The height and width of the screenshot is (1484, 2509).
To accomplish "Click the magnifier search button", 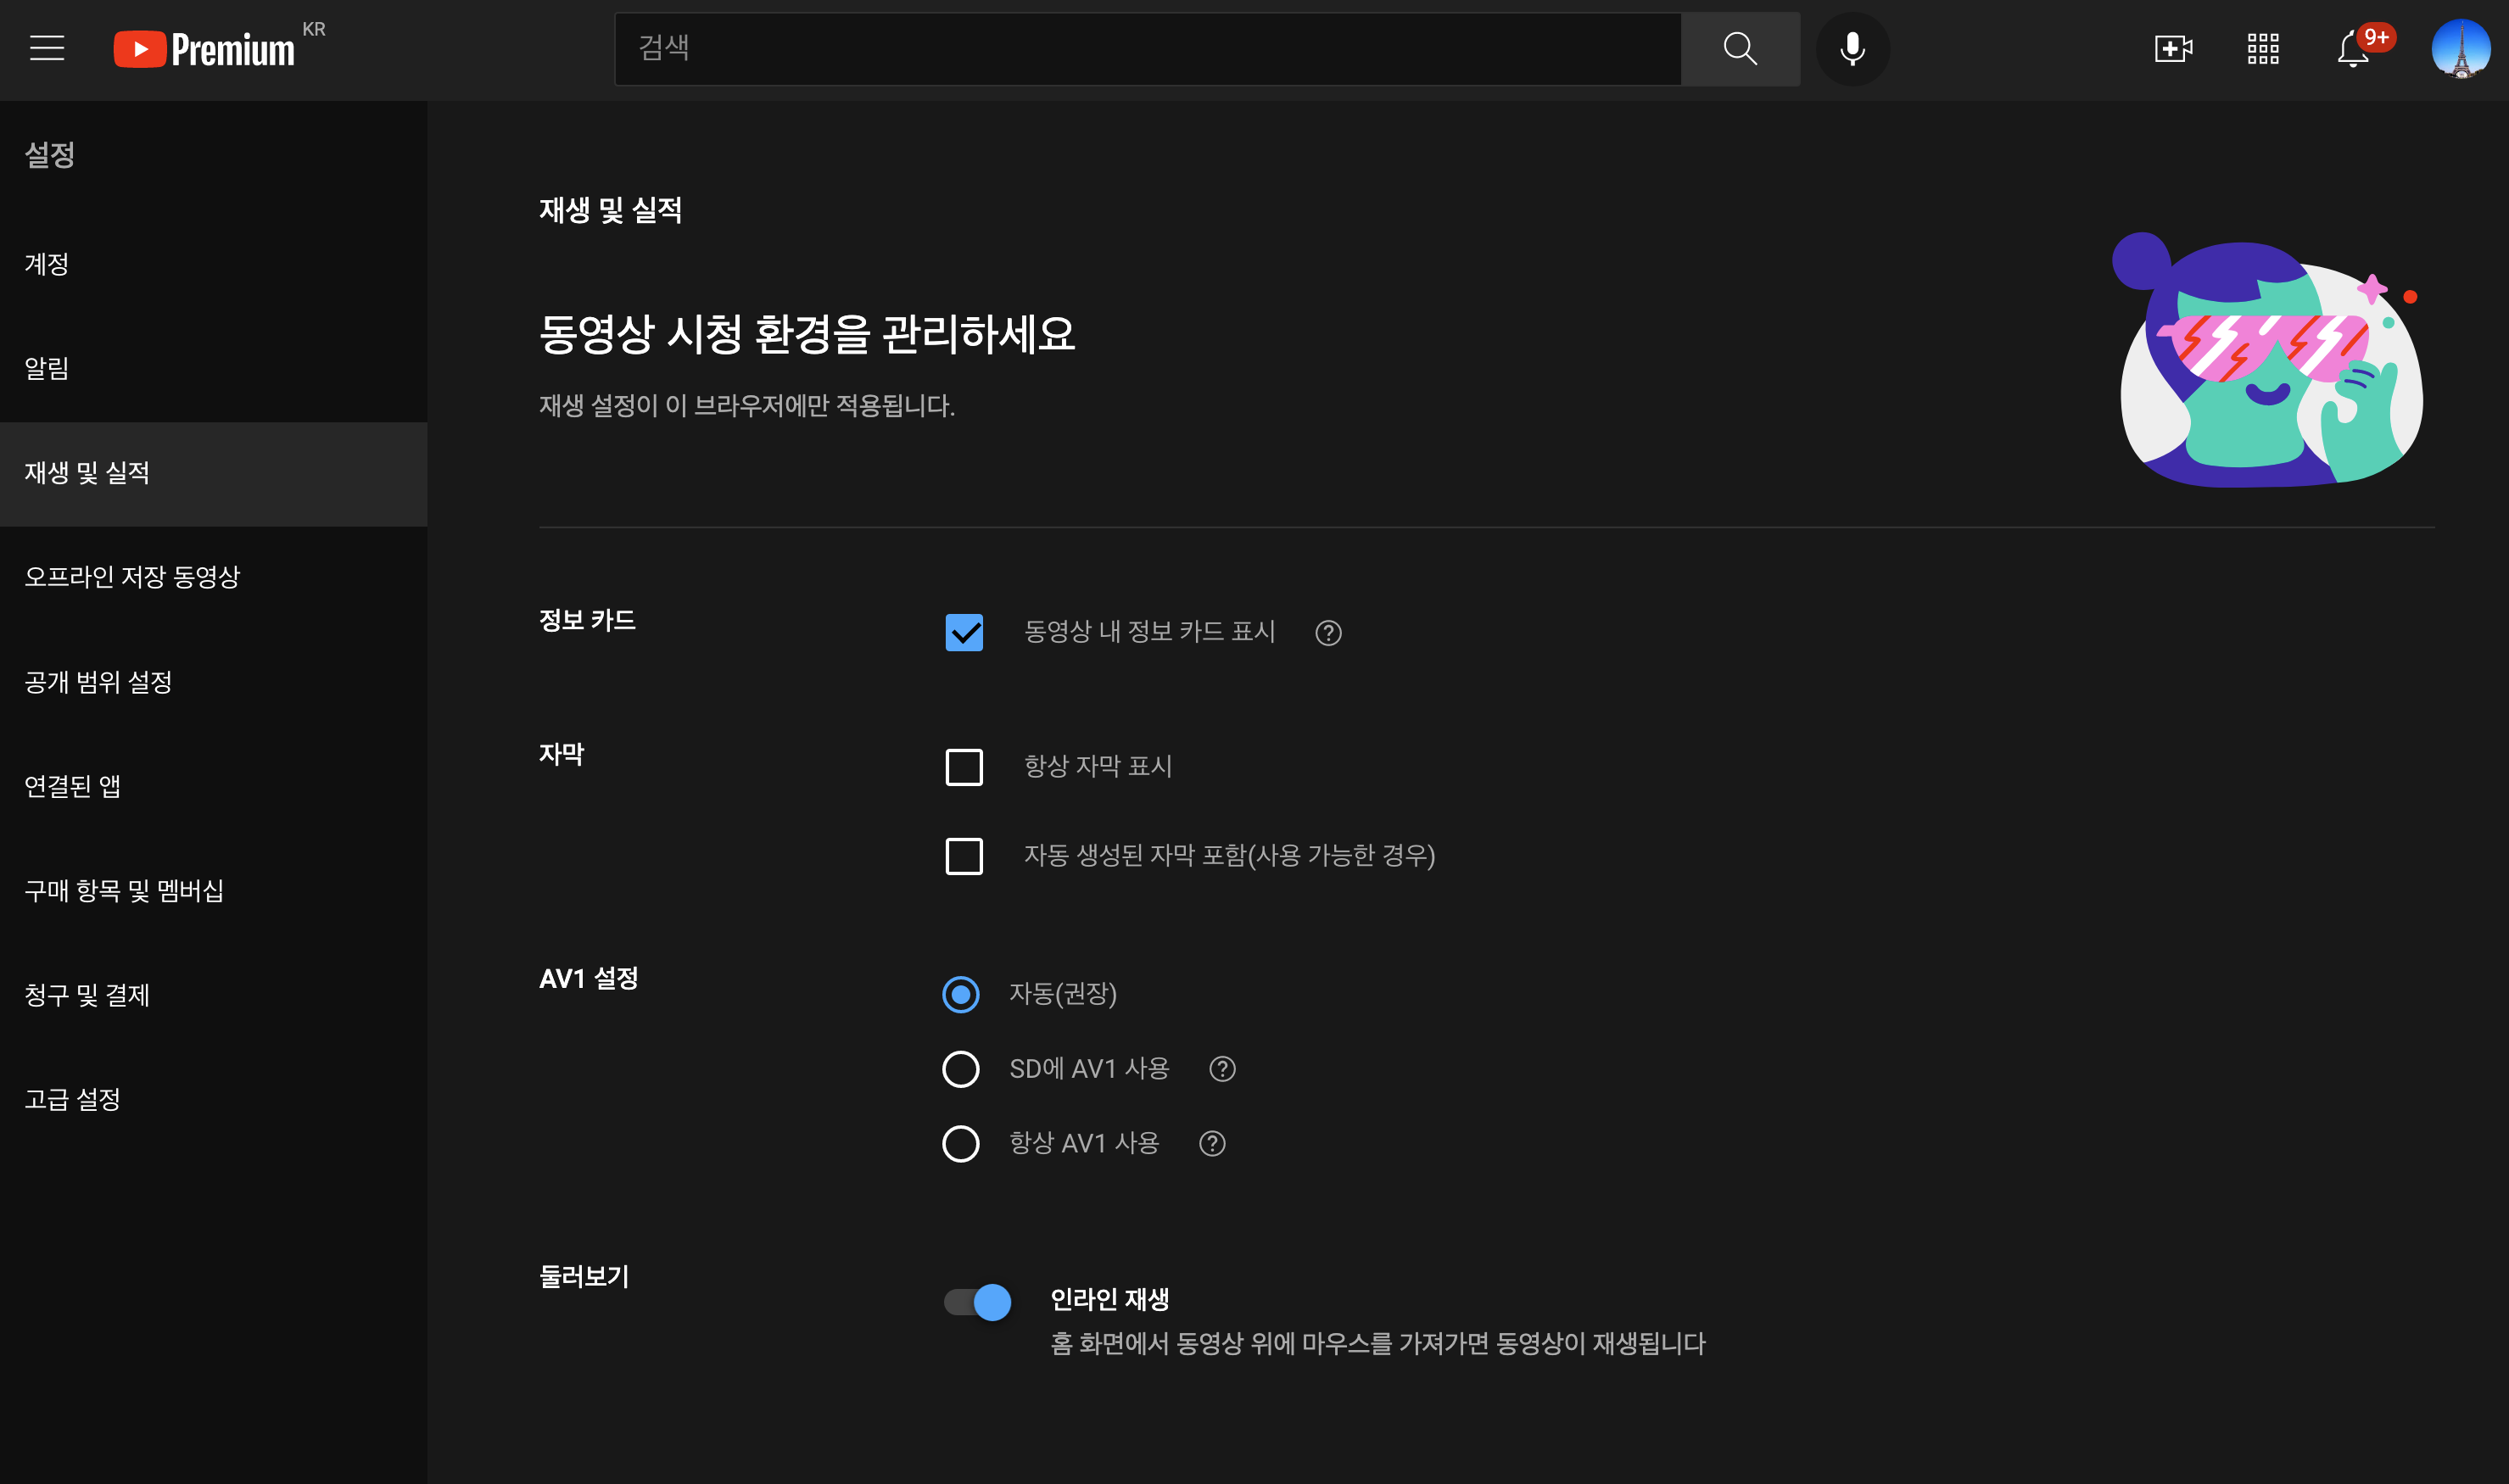I will [1739, 49].
